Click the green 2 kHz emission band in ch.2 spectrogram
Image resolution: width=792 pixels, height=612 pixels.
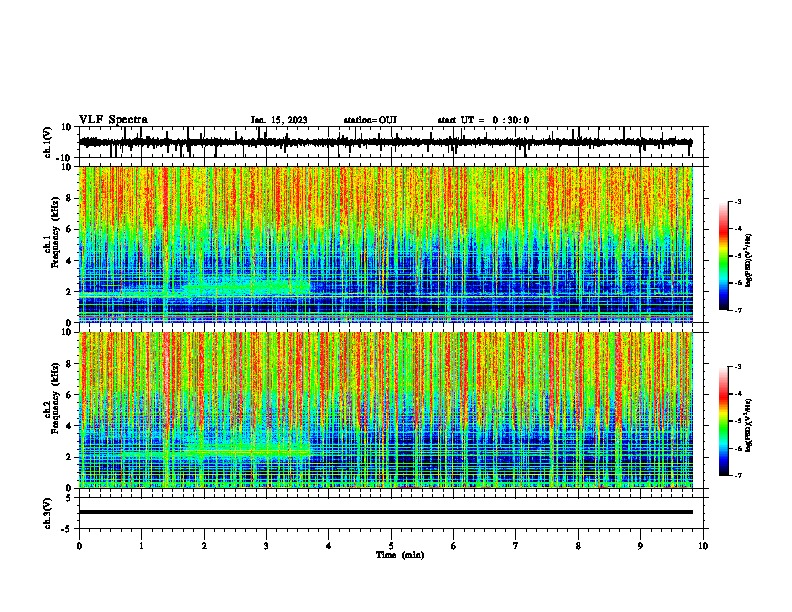(248, 452)
